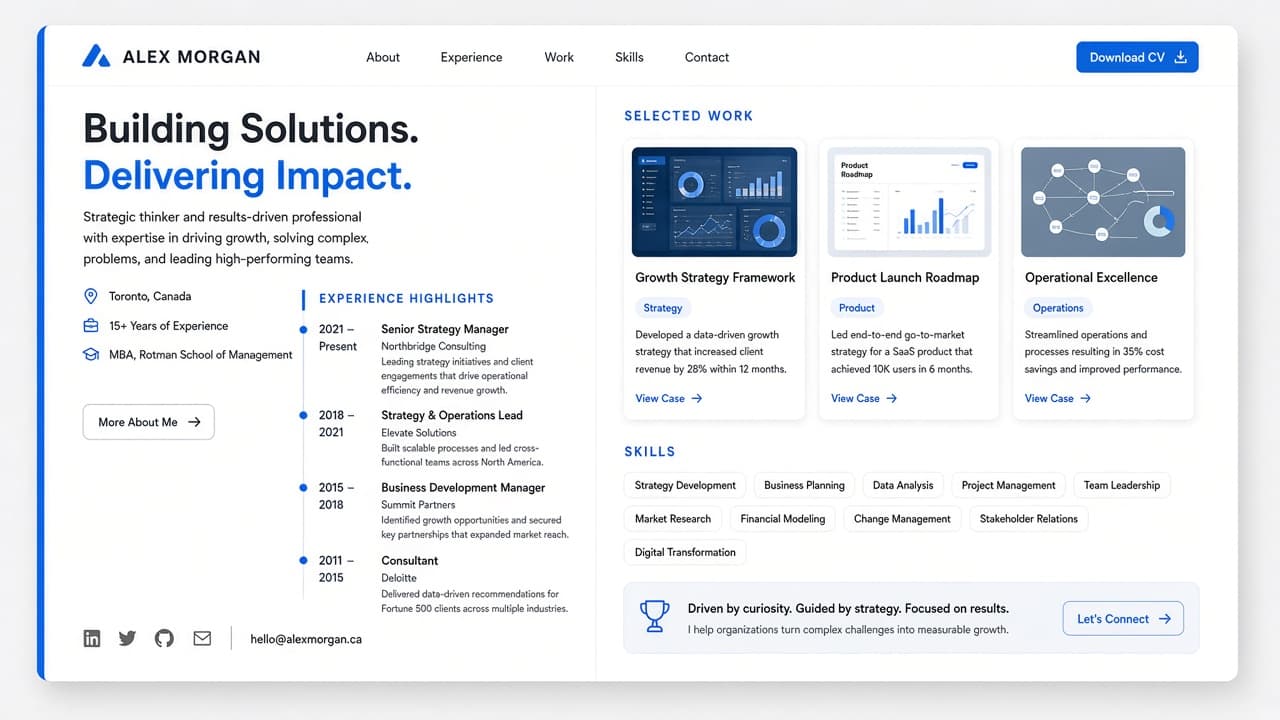Open the Operational Excellence network thumbnail

point(1103,202)
